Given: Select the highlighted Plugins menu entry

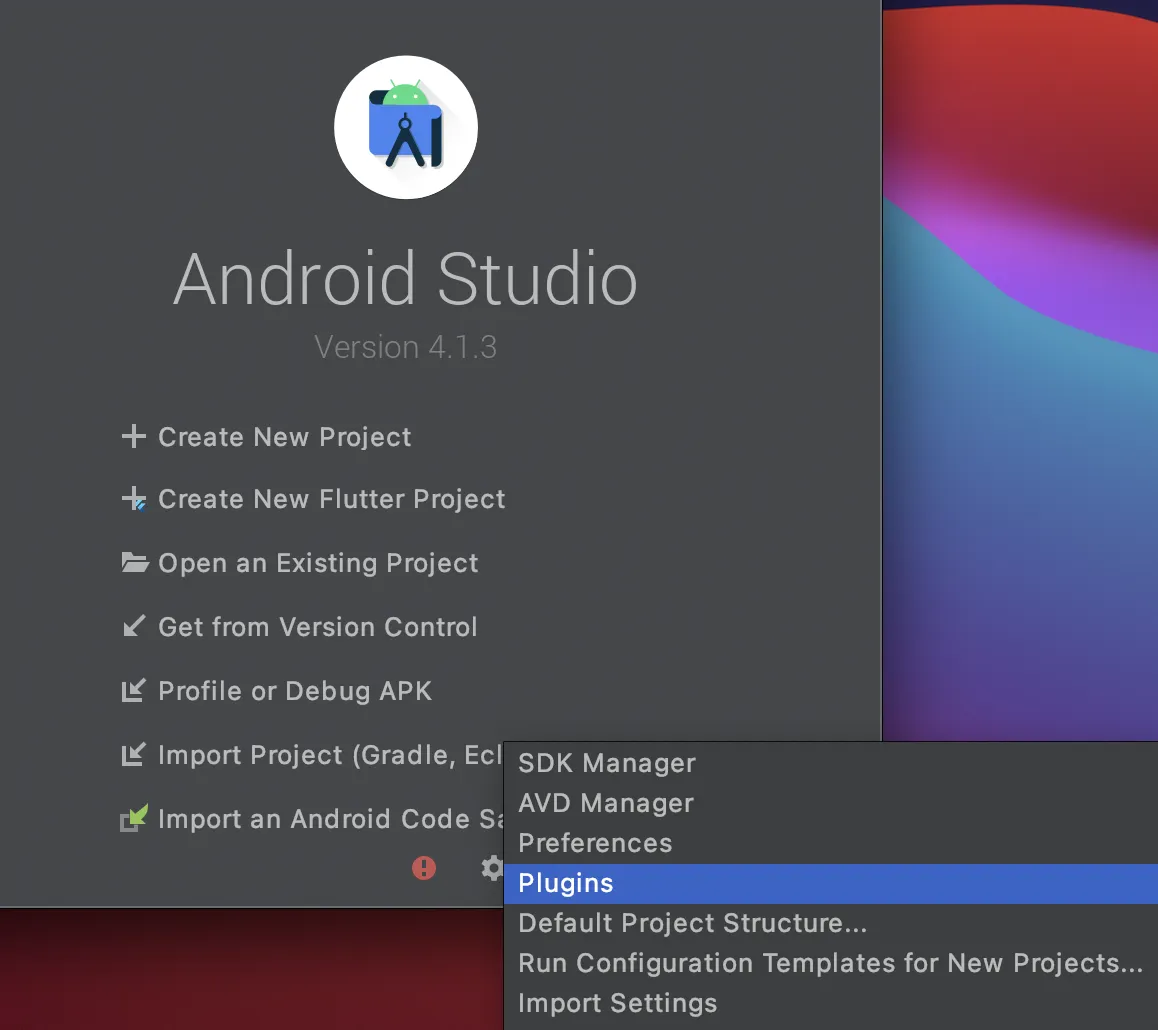Looking at the screenshot, I should 831,884.
